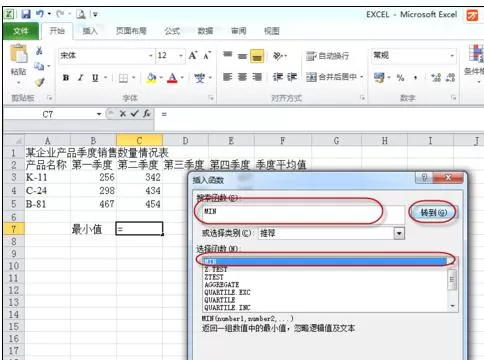Image resolution: width=484 pixels, height=360 pixels.
Task: Click the Undo arrow icon
Action: [x=40, y=14]
